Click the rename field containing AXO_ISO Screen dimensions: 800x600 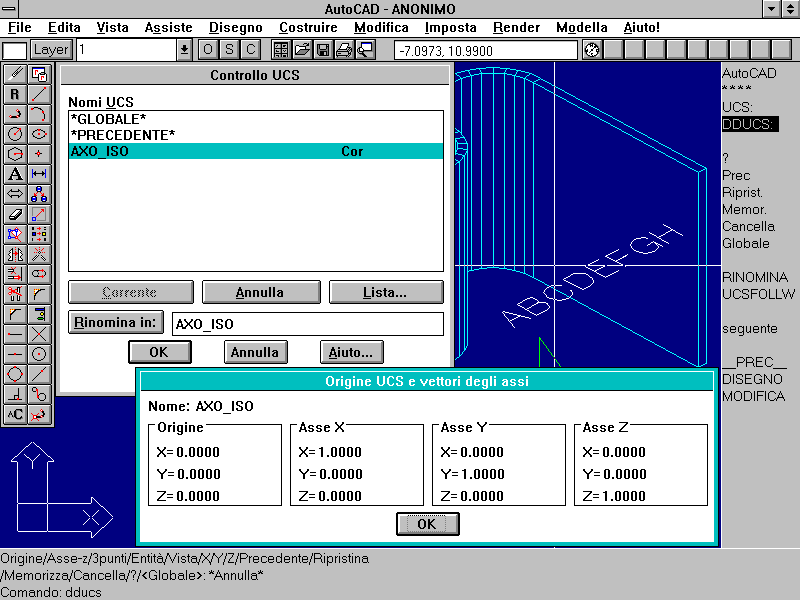click(x=308, y=324)
